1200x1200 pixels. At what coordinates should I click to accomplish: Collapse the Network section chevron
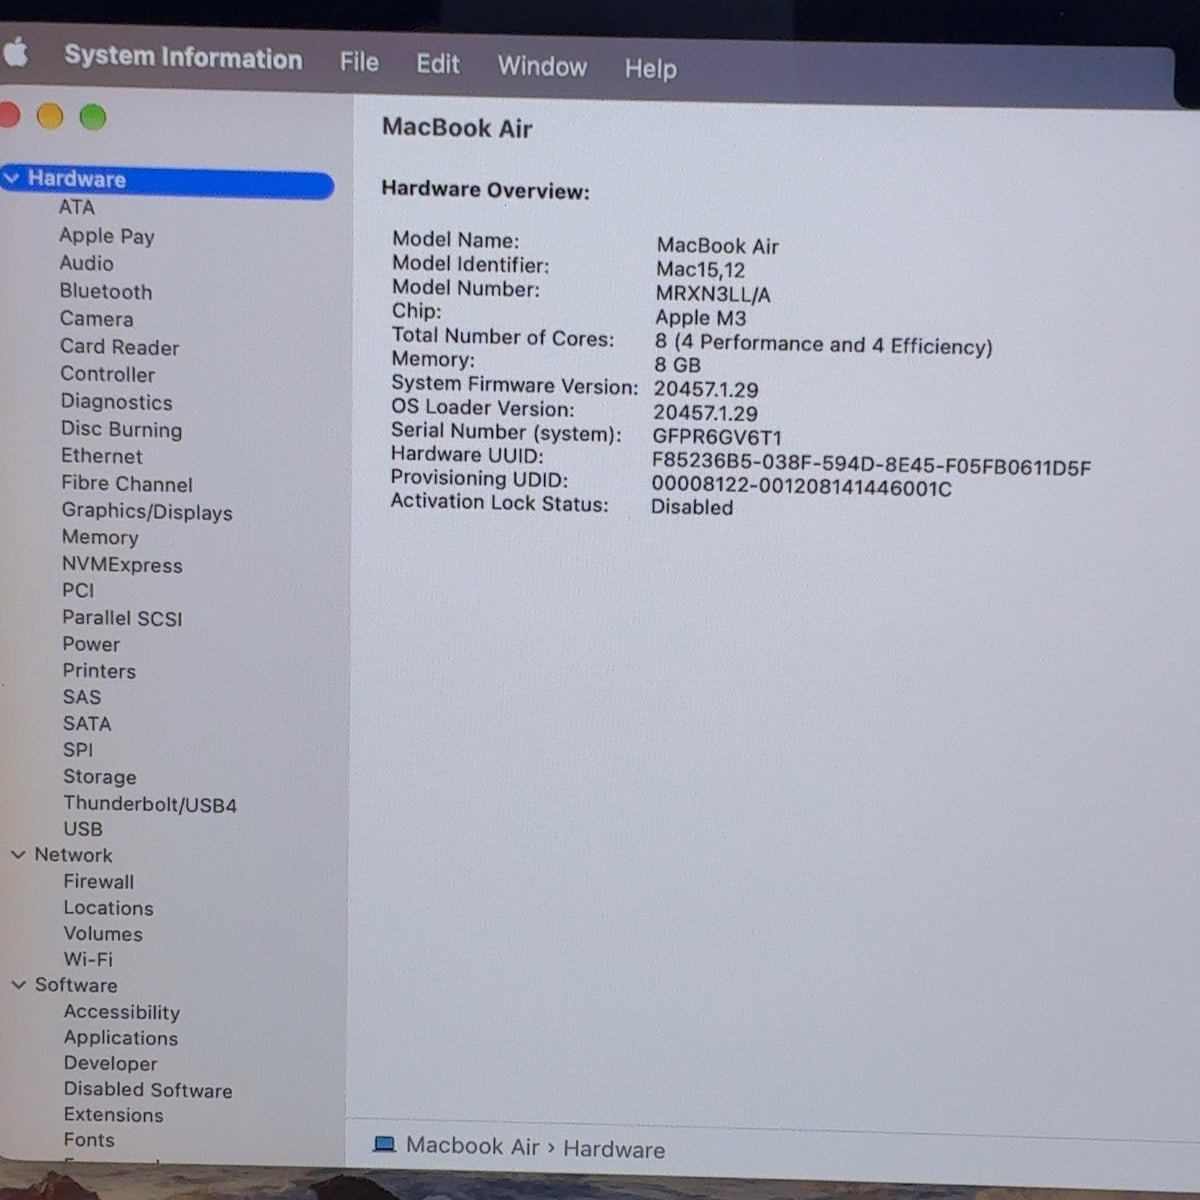[x=18, y=855]
